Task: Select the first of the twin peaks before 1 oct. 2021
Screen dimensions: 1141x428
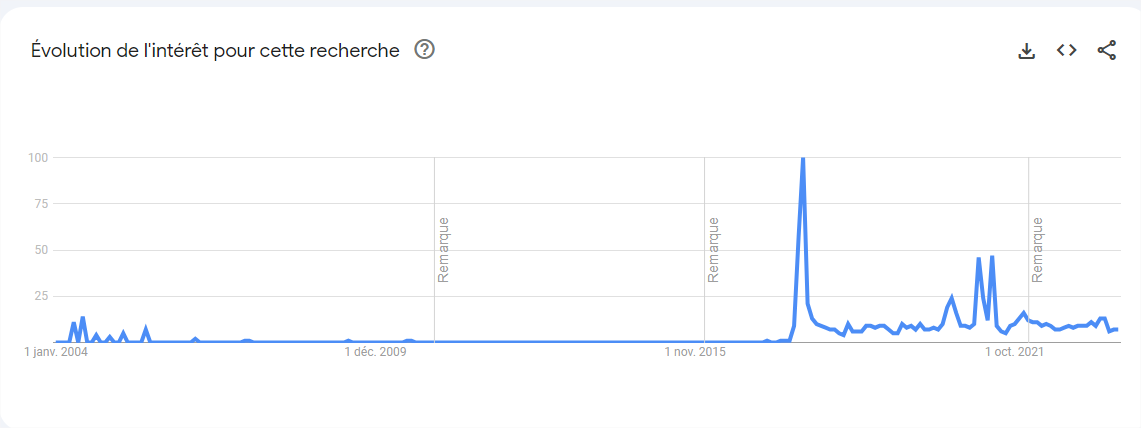Action: click(x=979, y=258)
